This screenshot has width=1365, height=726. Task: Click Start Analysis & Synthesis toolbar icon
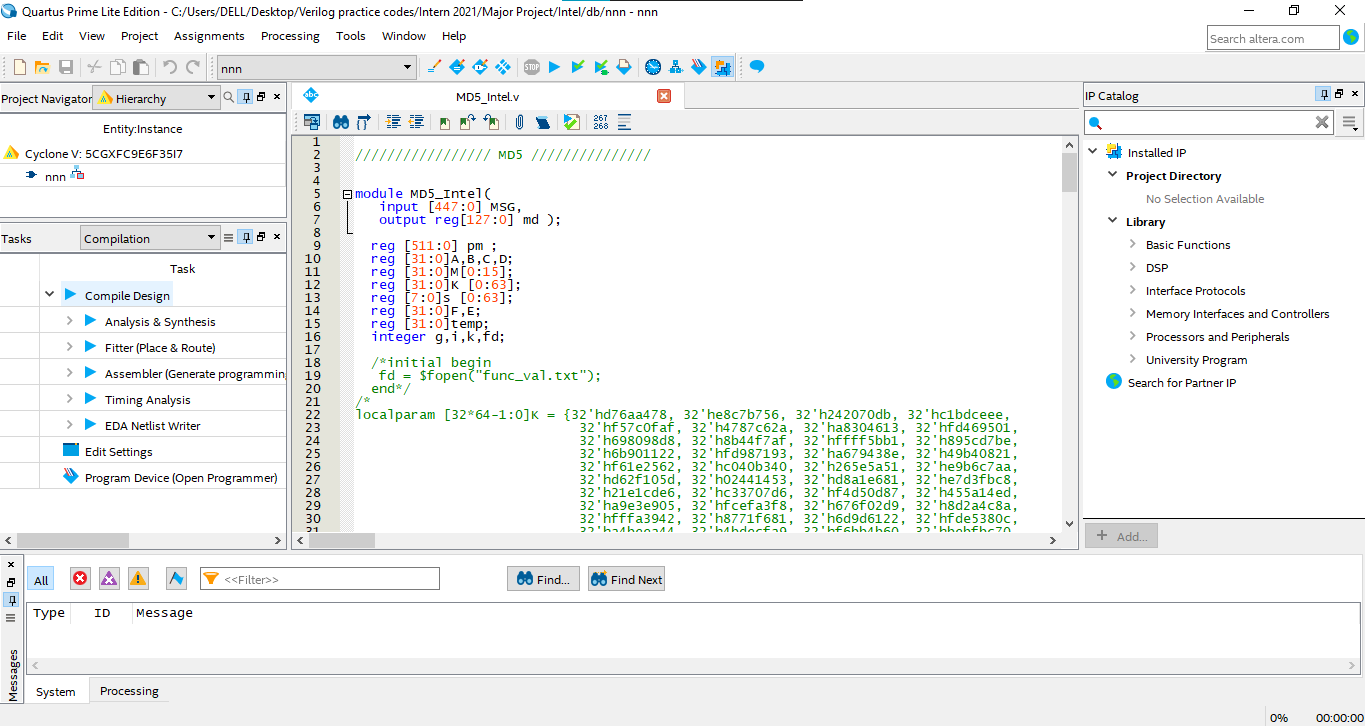[601, 67]
